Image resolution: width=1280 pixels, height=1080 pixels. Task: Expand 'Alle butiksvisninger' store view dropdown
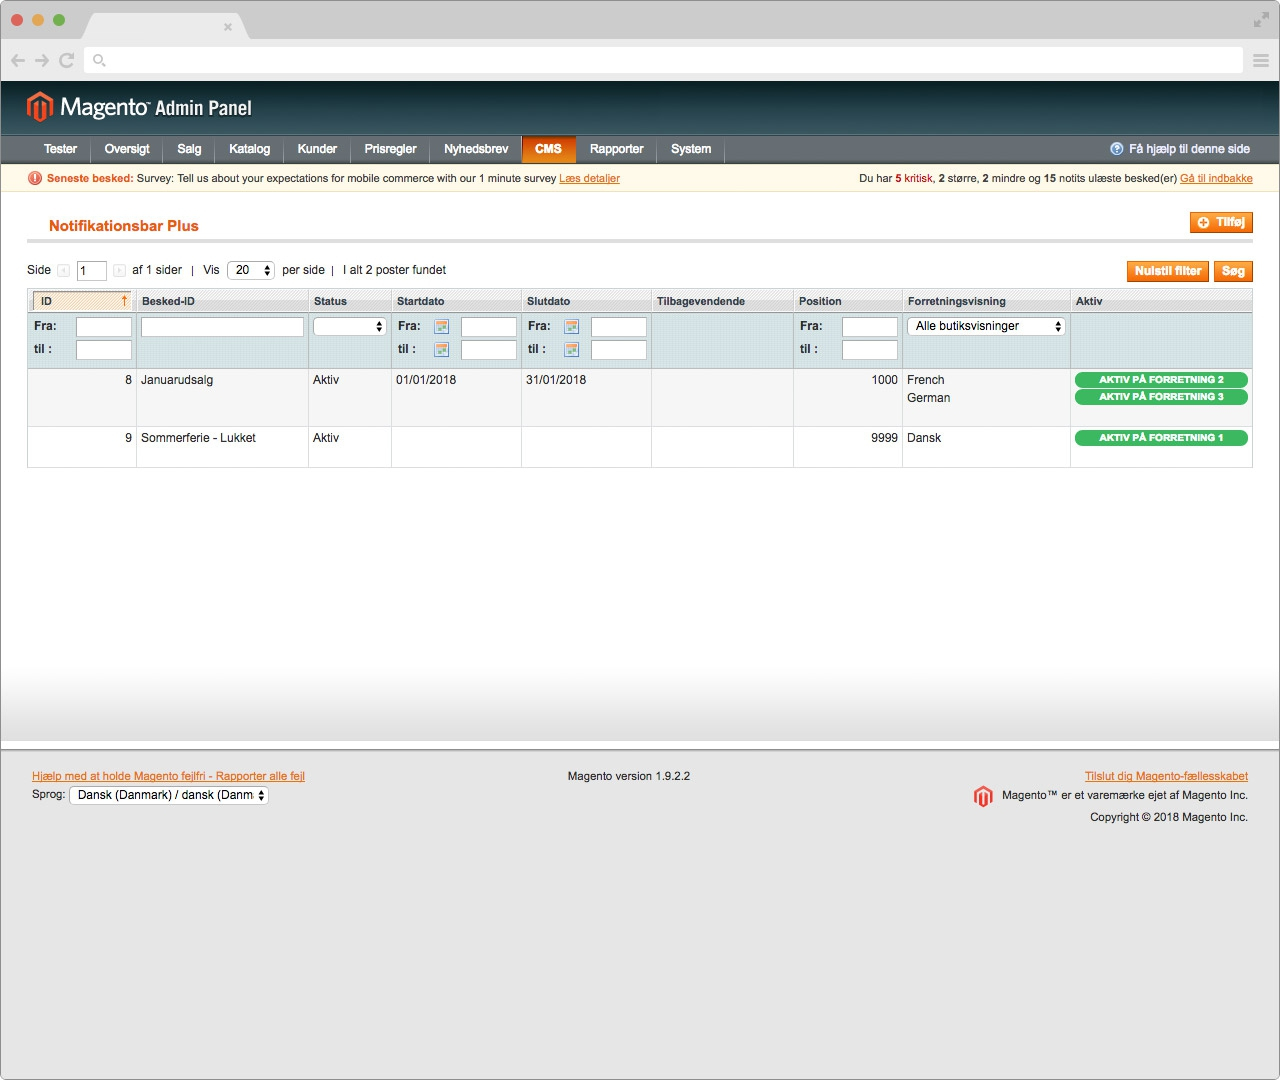click(986, 327)
